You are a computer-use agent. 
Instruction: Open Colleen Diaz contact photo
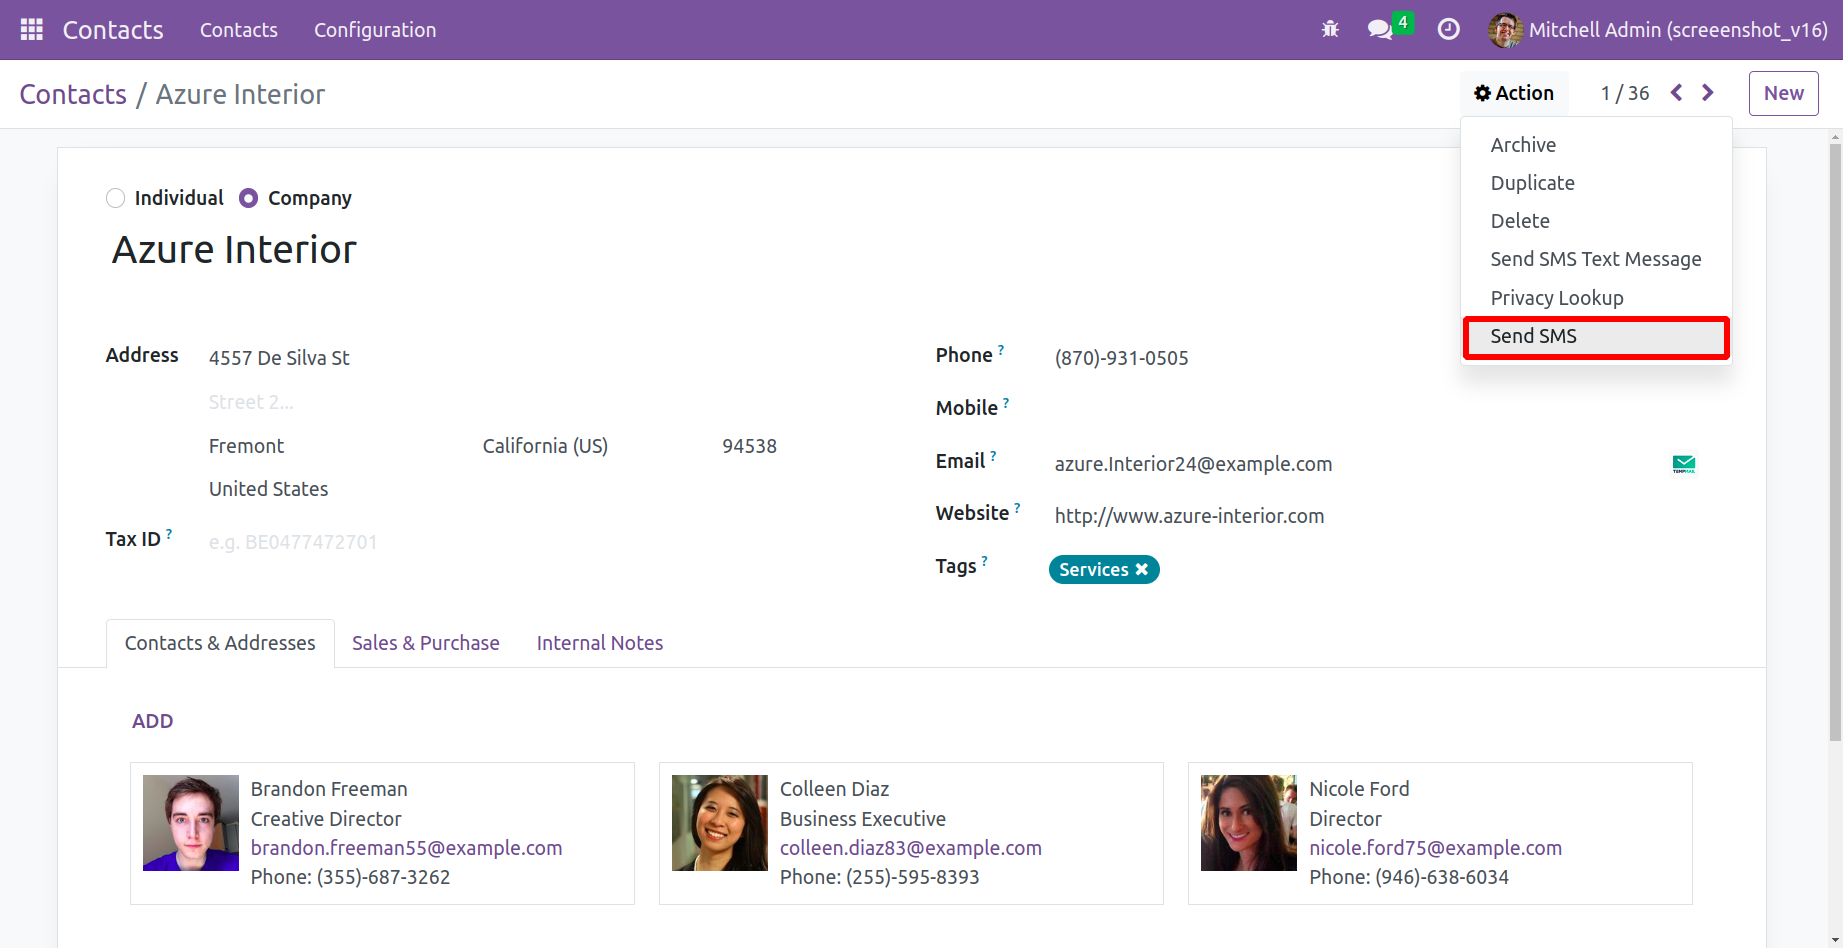click(720, 823)
